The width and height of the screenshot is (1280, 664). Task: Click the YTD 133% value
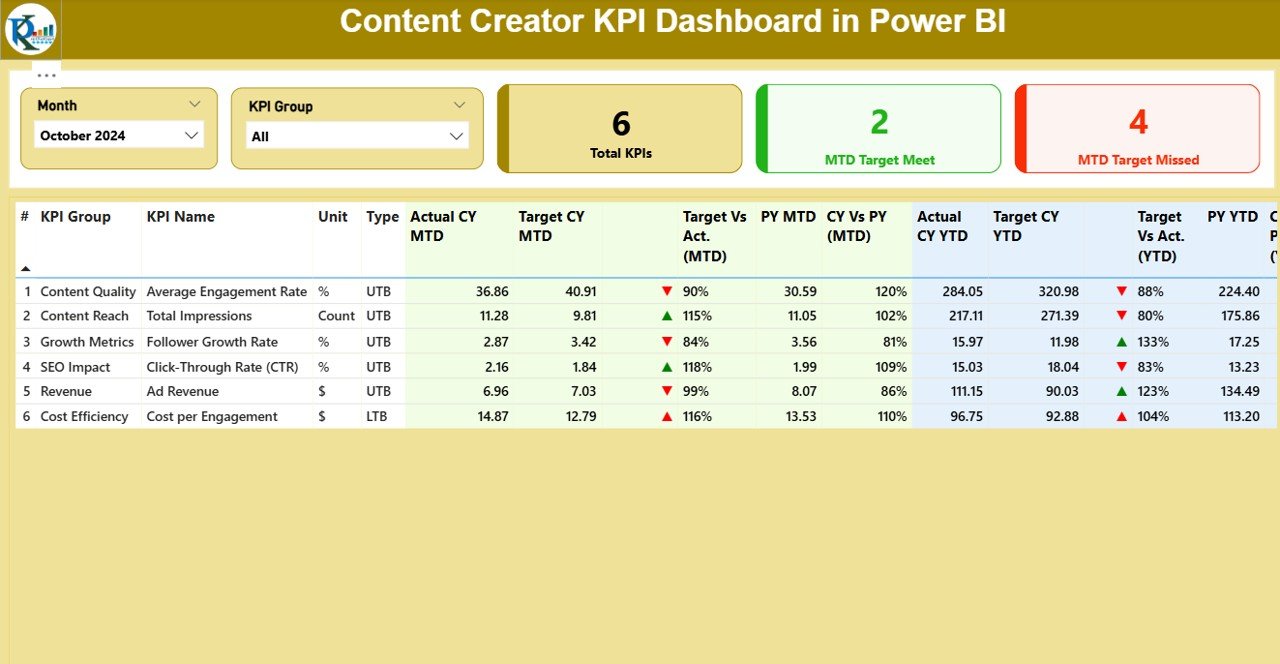click(x=1153, y=342)
